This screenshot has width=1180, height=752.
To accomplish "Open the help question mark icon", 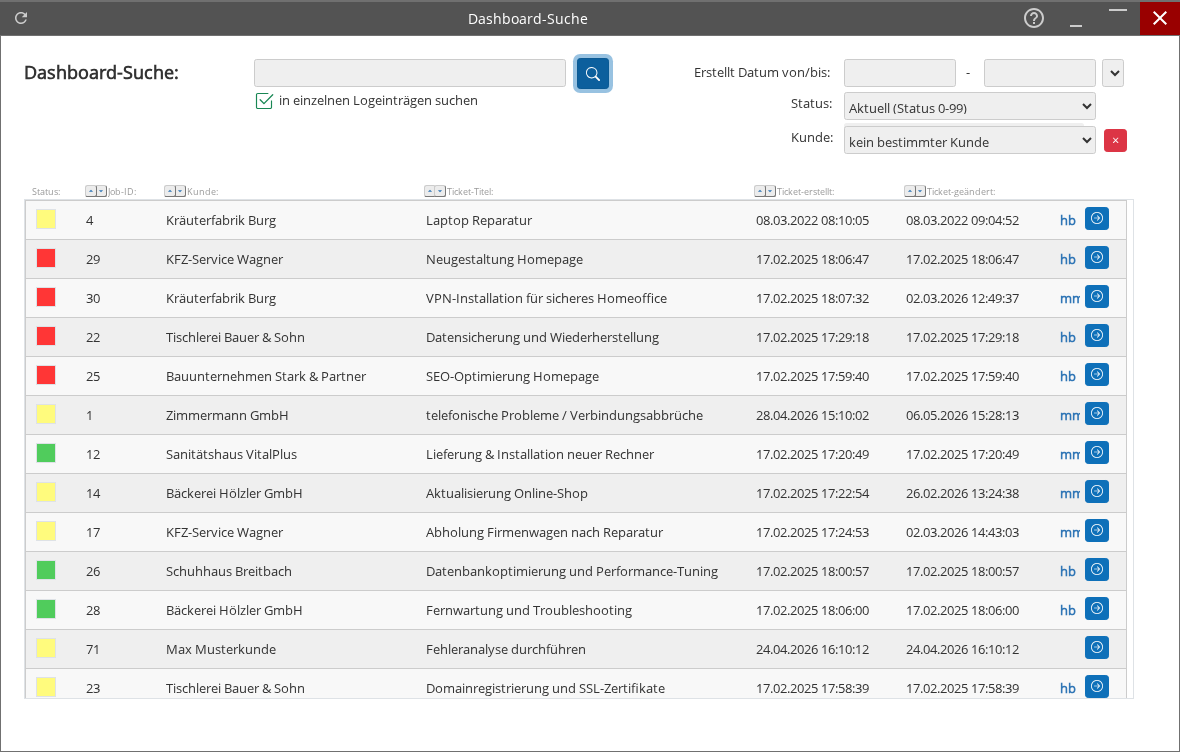I will (1034, 18).
